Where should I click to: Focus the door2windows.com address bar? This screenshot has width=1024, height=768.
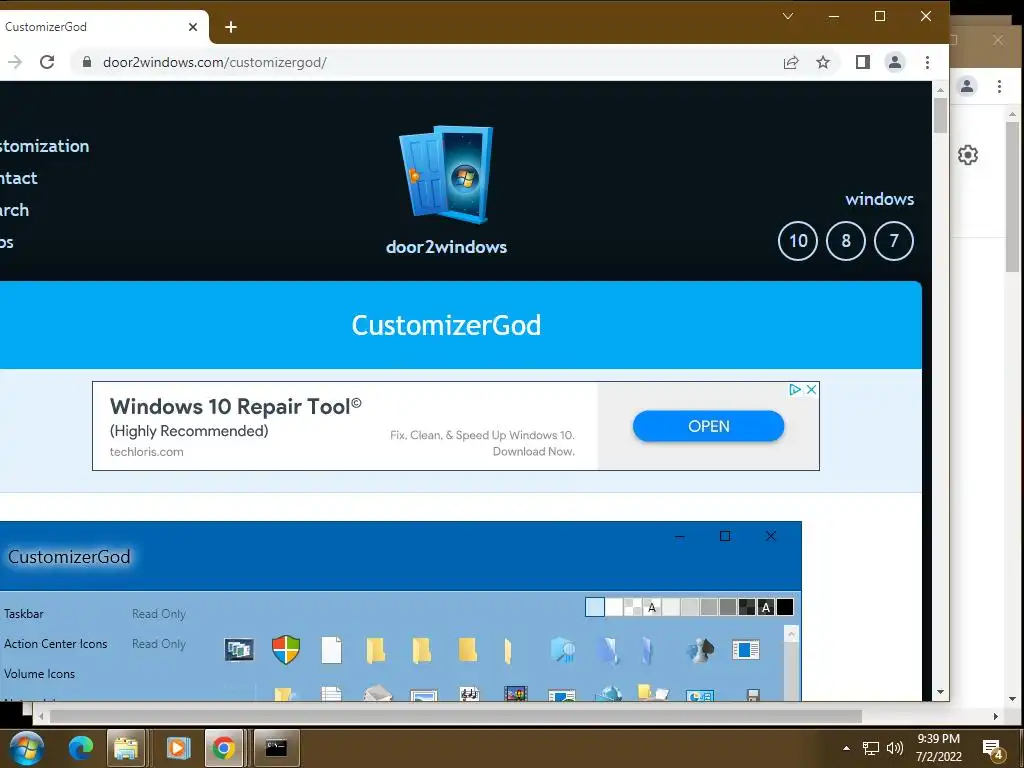431,62
